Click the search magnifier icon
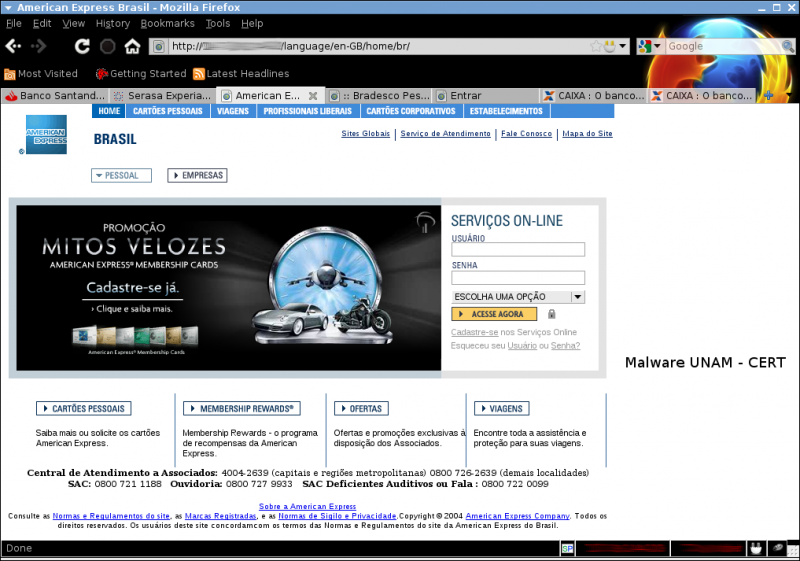 (788, 46)
